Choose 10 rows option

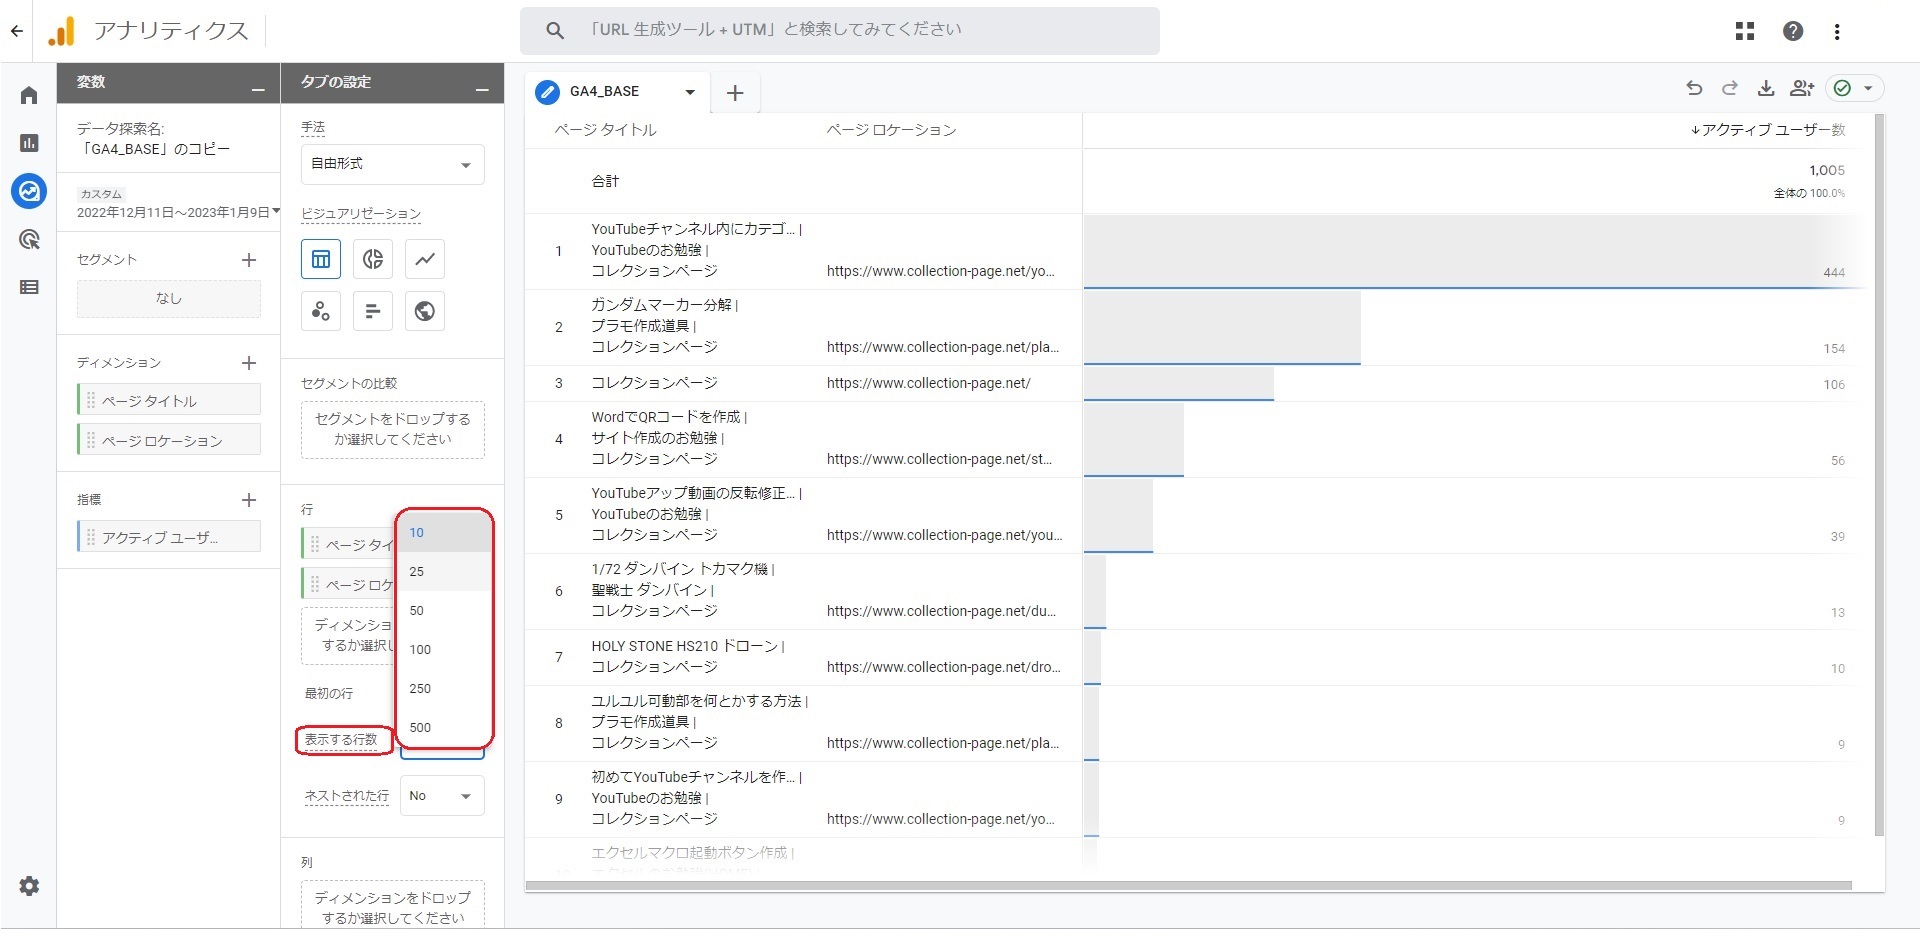tap(444, 533)
